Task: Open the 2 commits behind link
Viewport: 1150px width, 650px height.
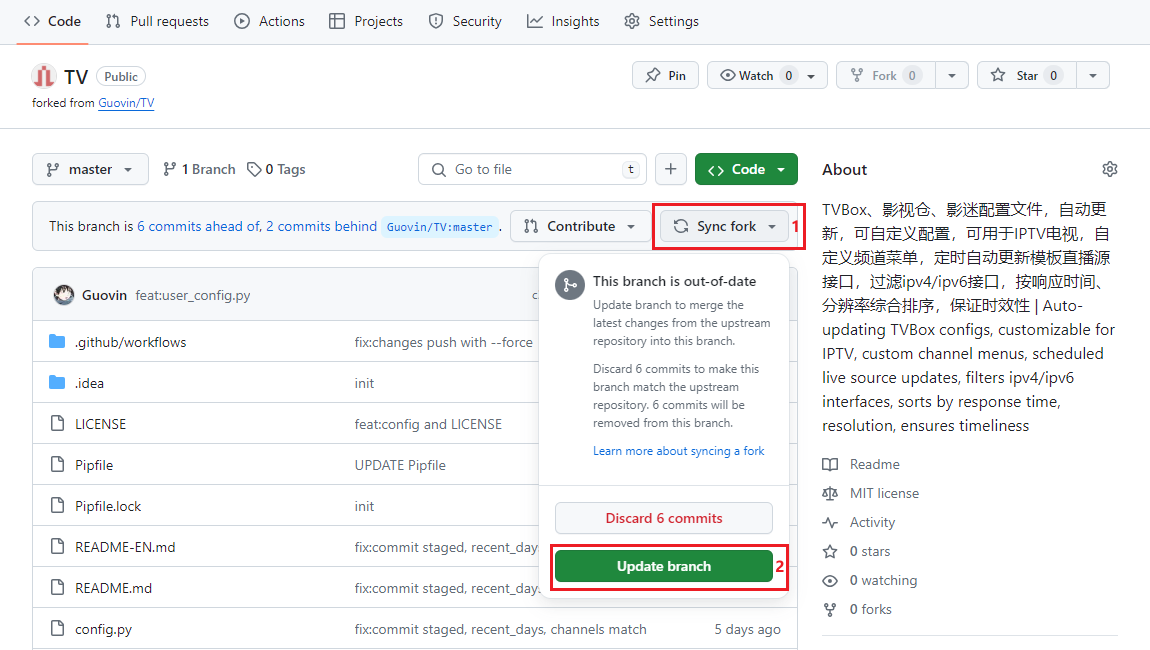Action: pos(321,227)
